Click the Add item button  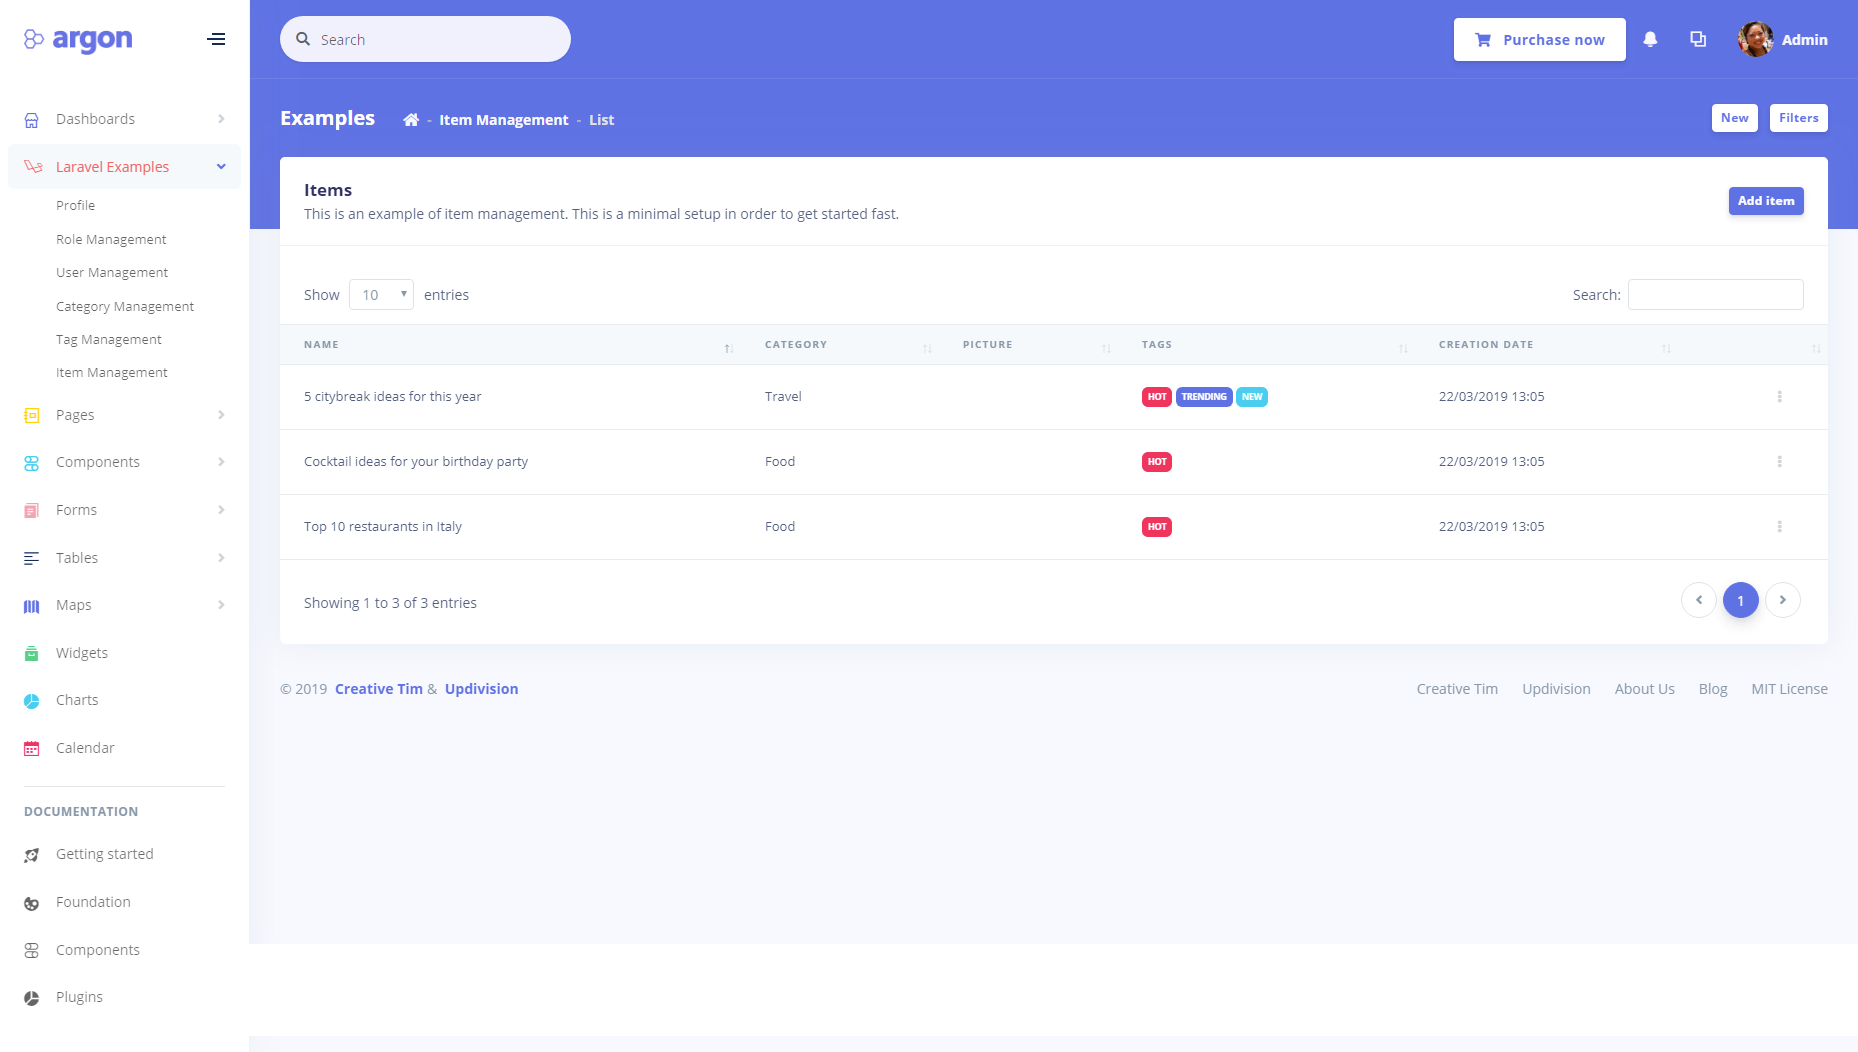(1765, 201)
